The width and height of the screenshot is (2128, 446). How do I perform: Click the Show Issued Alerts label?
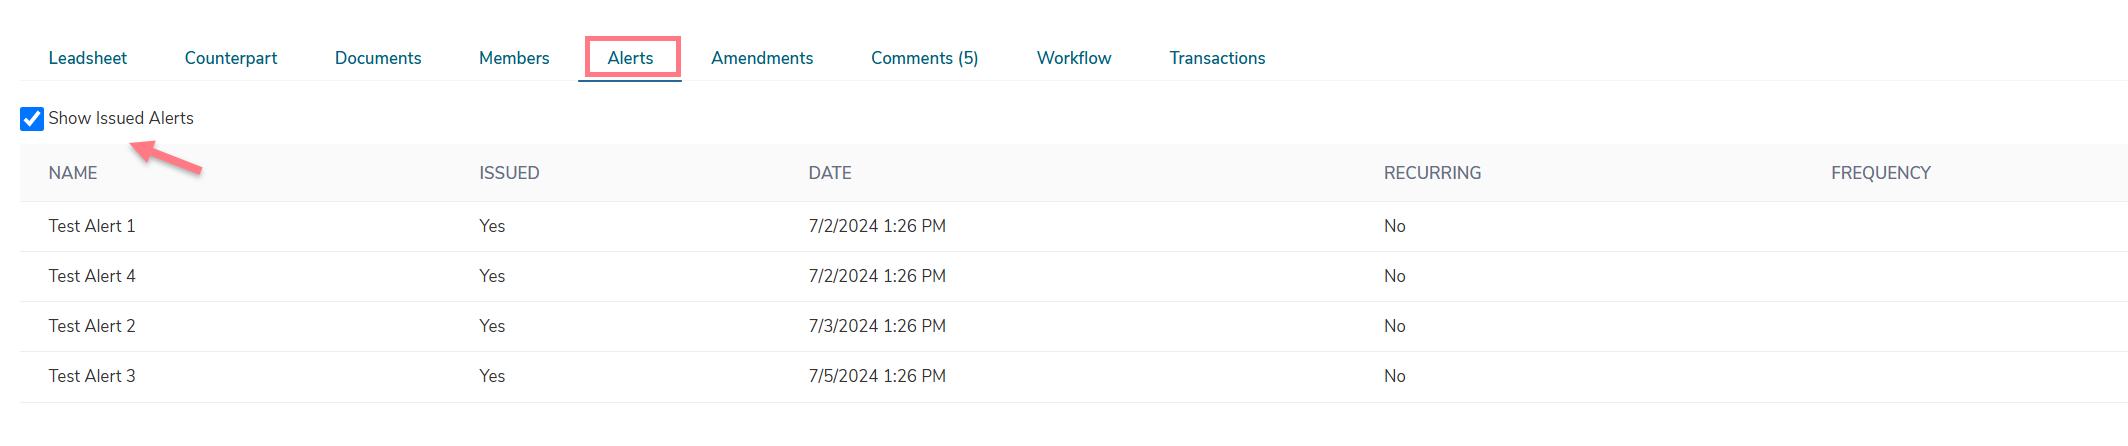(121, 118)
